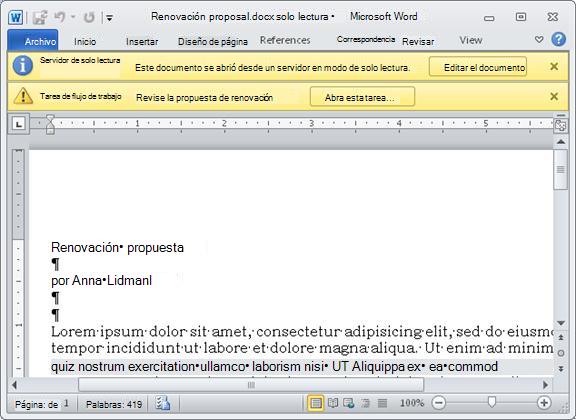The height and width of the screenshot is (420, 576).
Task: Click the vertical scrollbar thumb
Action: click(561, 169)
